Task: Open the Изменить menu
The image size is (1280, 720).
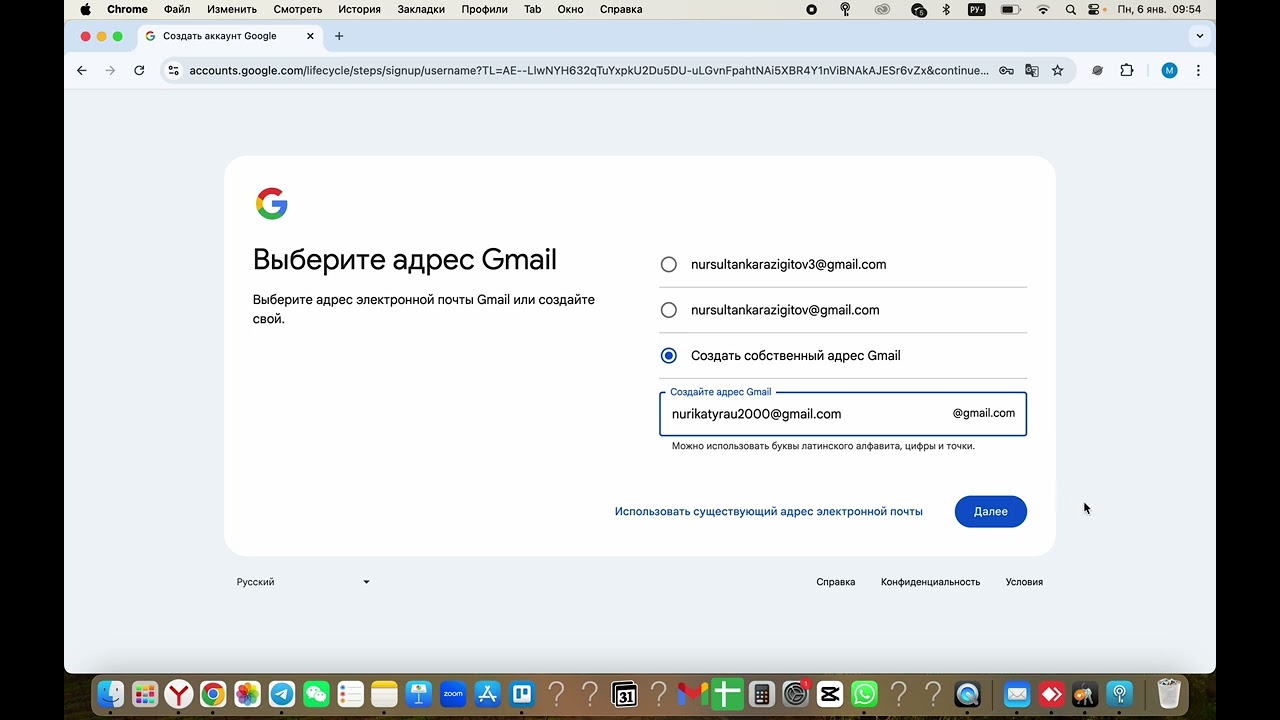Action: click(x=232, y=9)
